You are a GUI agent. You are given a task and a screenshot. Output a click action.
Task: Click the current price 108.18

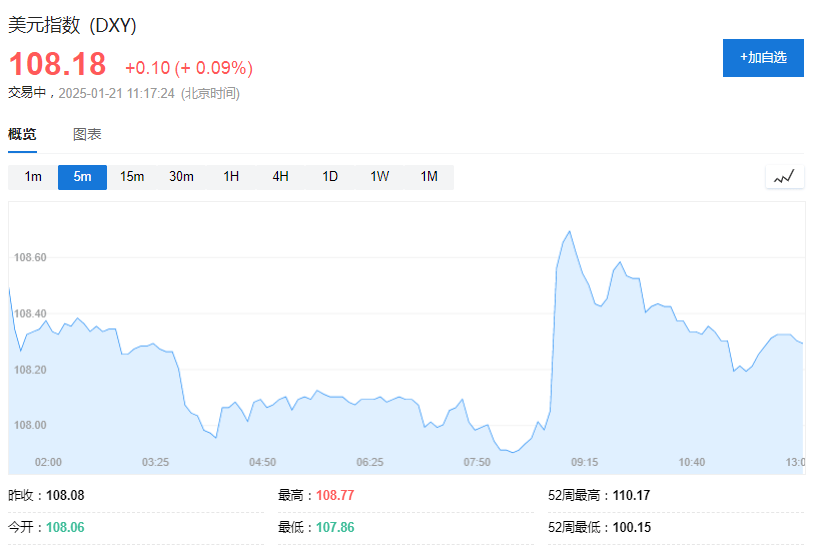(58, 64)
